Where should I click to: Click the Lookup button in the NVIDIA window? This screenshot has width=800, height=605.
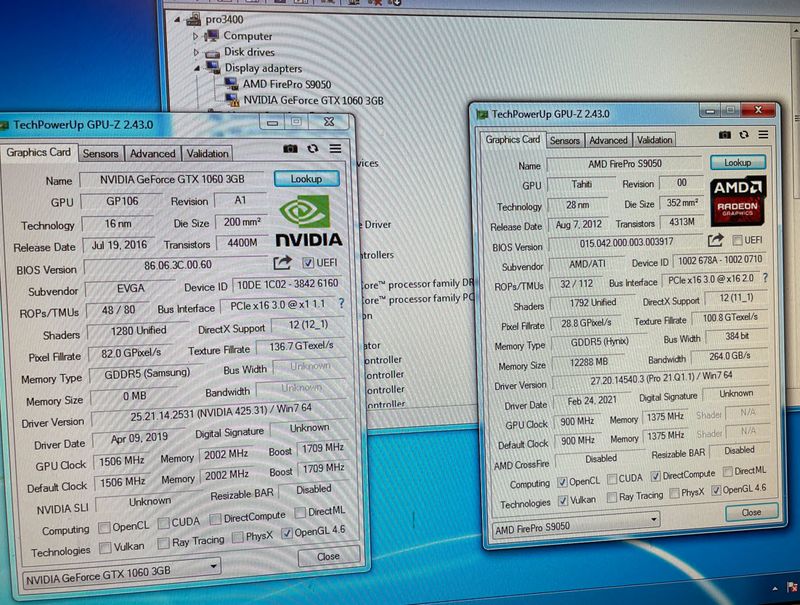tap(306, 179)
